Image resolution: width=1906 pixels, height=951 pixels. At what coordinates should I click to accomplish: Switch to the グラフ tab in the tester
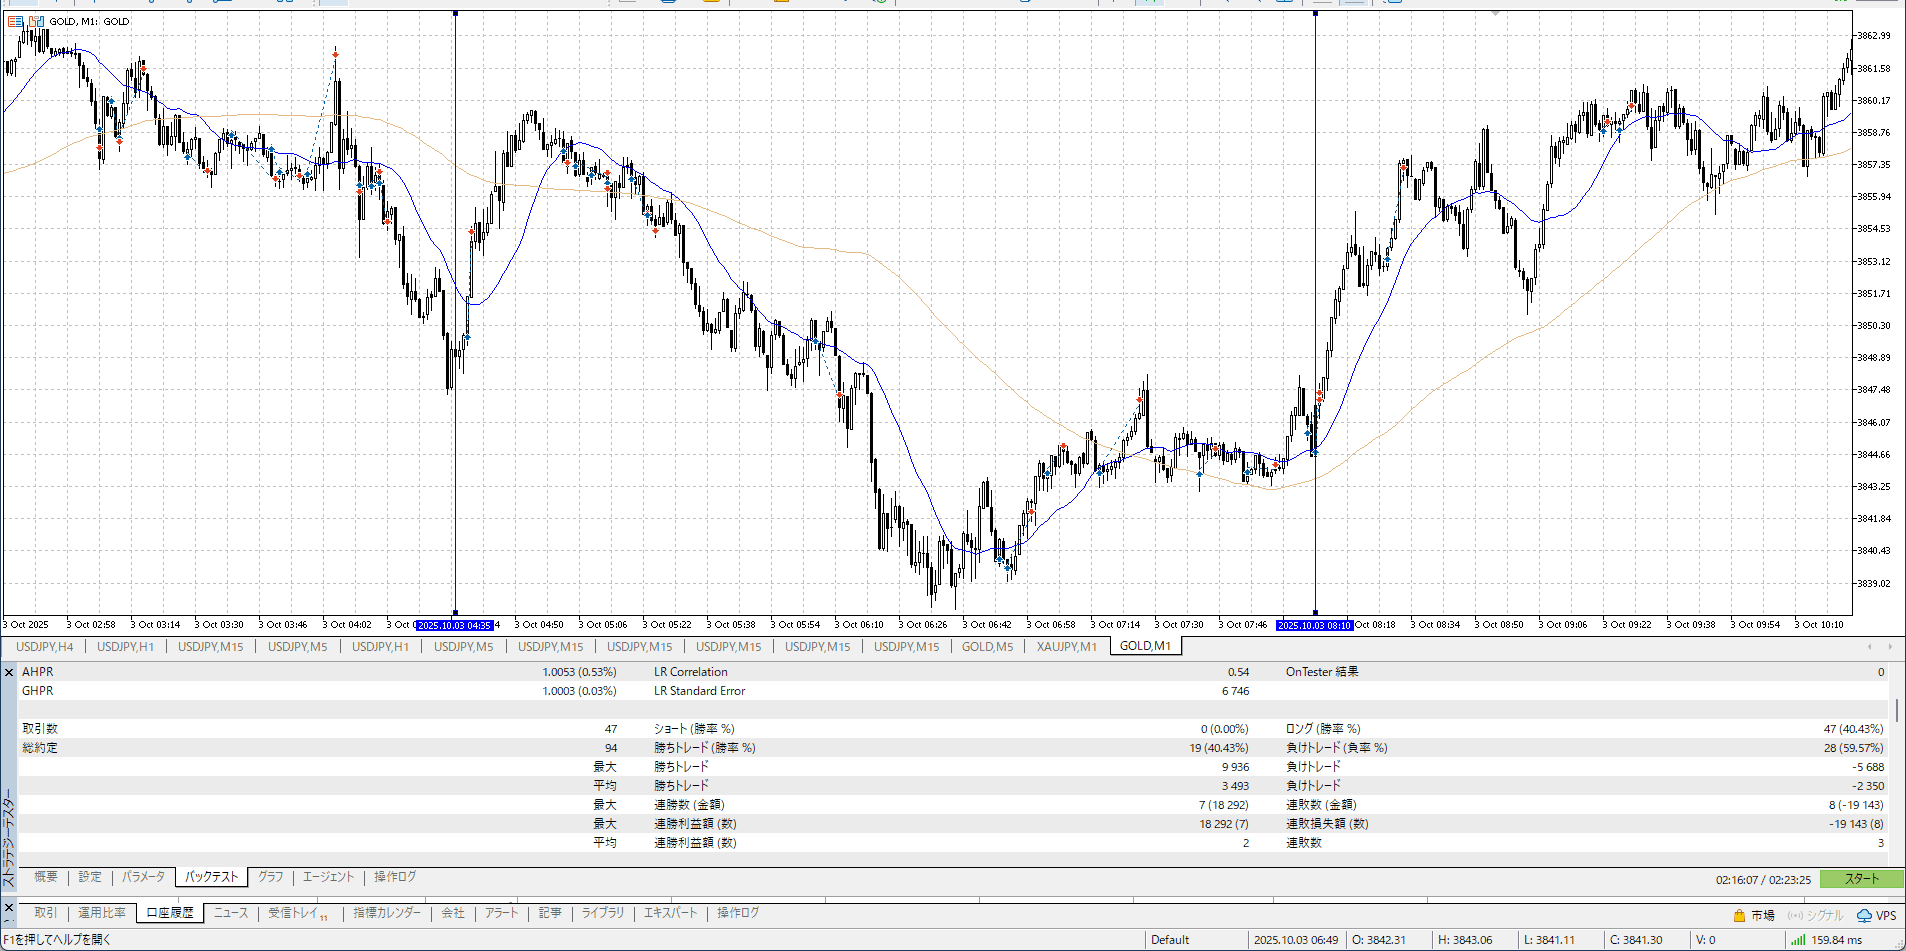(270, 877)
